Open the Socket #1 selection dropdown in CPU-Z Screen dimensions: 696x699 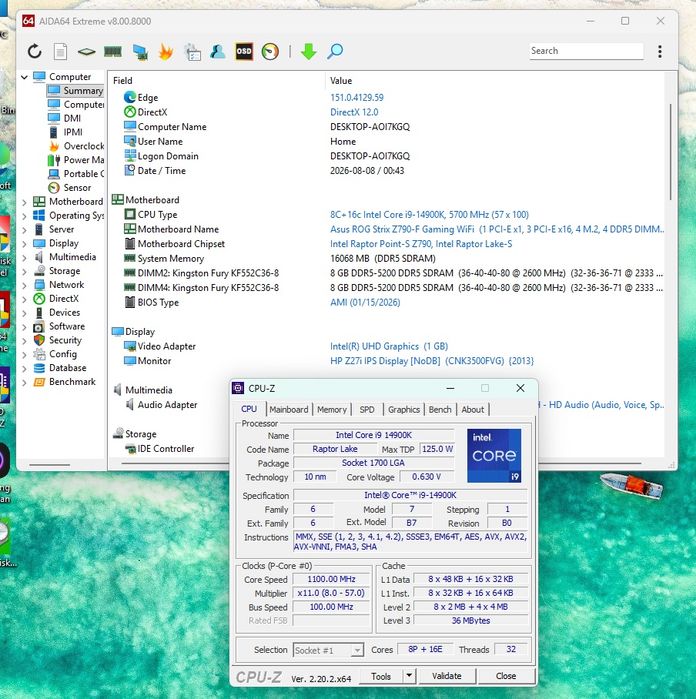328,650
